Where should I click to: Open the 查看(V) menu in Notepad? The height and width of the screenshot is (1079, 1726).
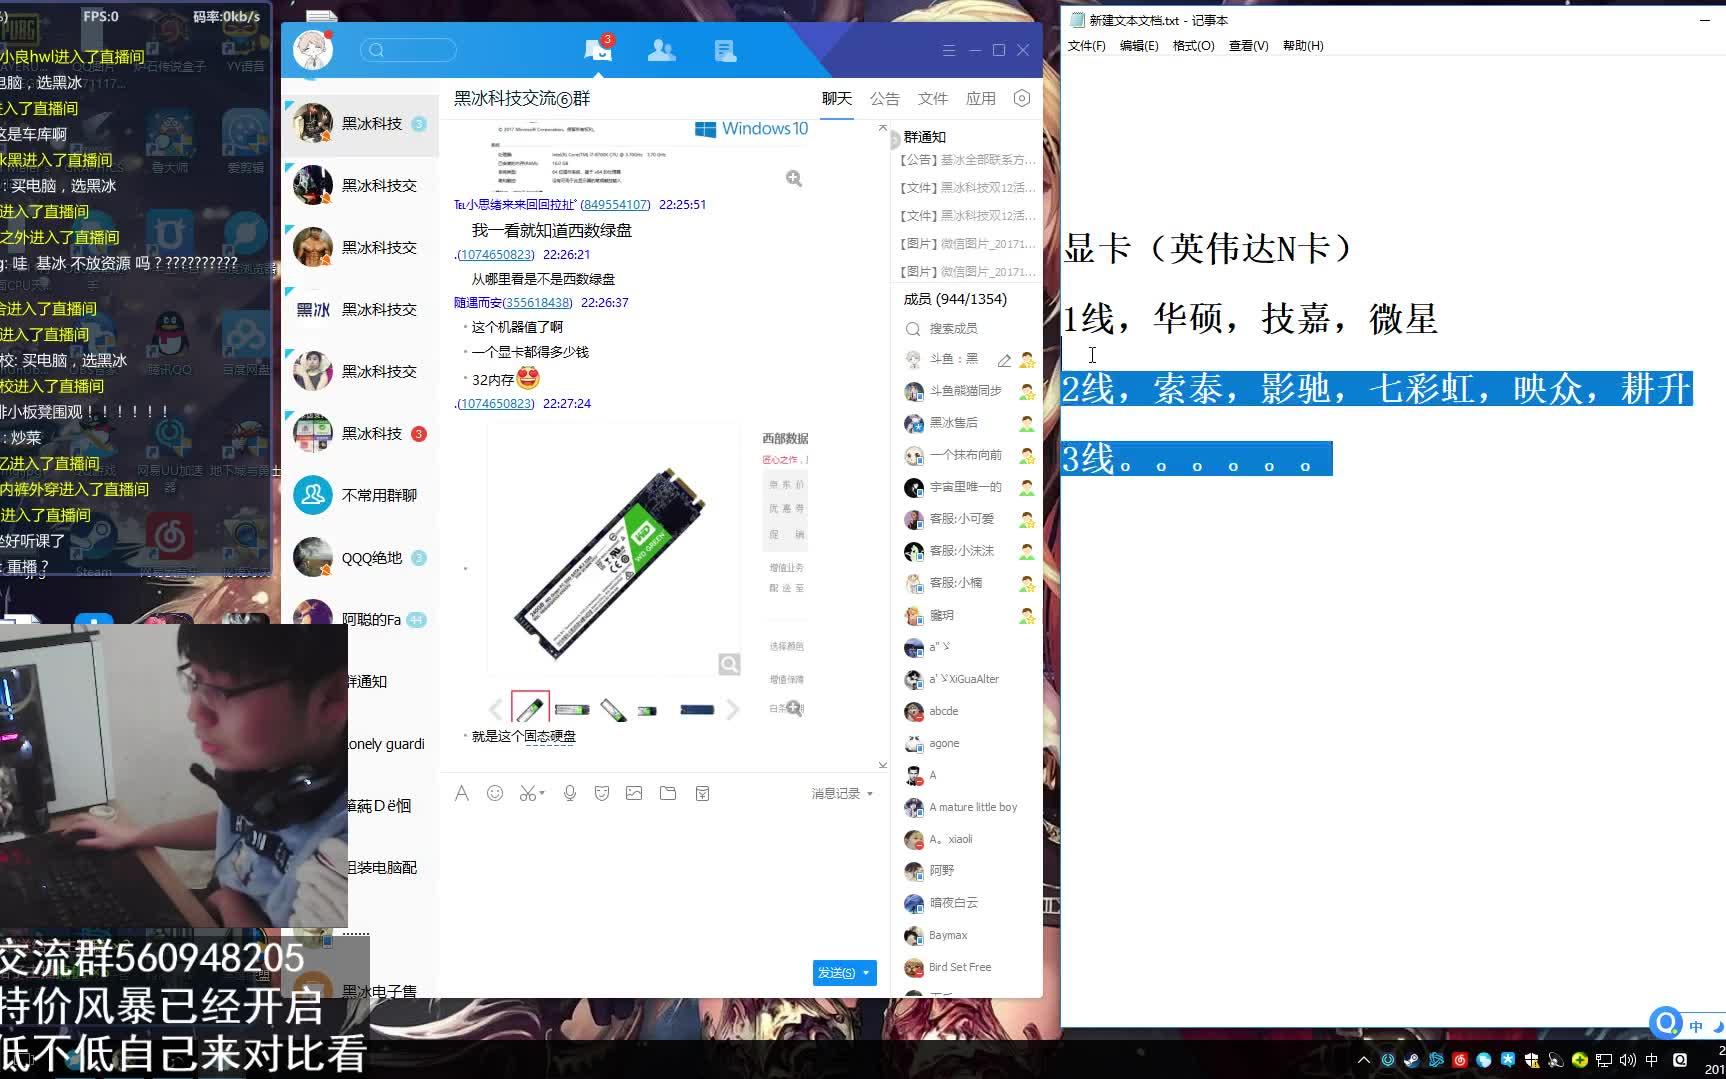1248,46
